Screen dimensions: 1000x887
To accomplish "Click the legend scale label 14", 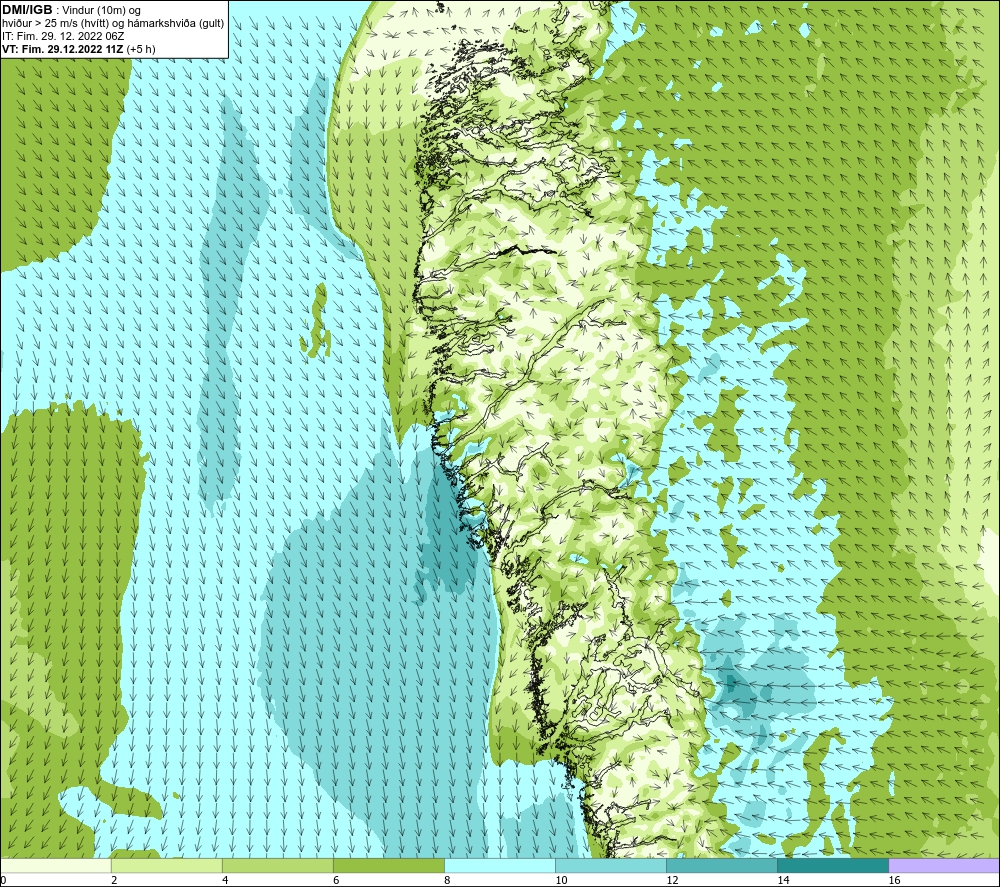I will (x=783, y=880).
